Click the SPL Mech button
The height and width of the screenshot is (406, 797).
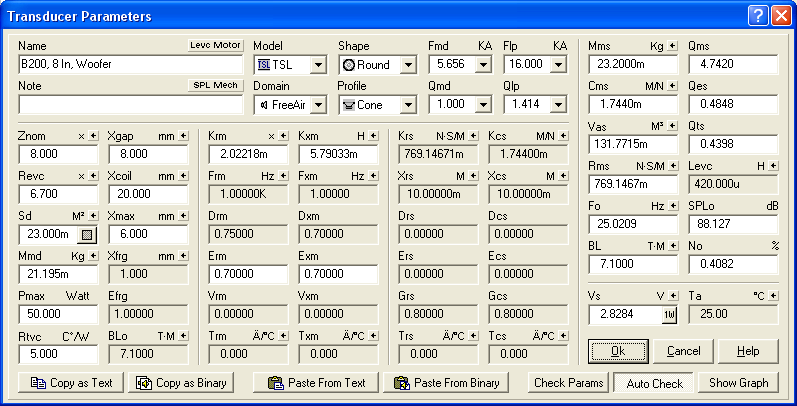pyautogui.click(x=216, y=85)
